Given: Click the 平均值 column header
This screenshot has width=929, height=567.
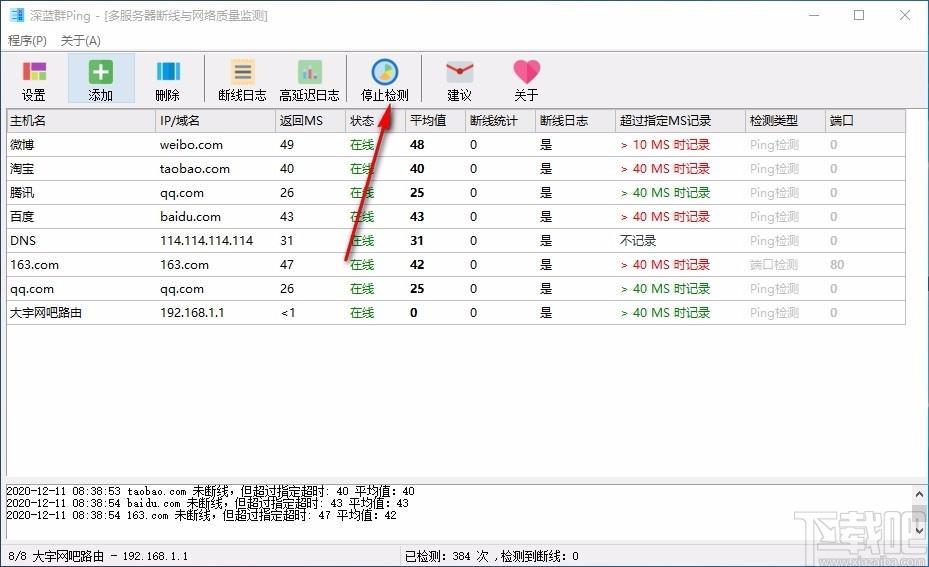Looking at the screenshot, I should pyautogui.click(x=435, y=121).
